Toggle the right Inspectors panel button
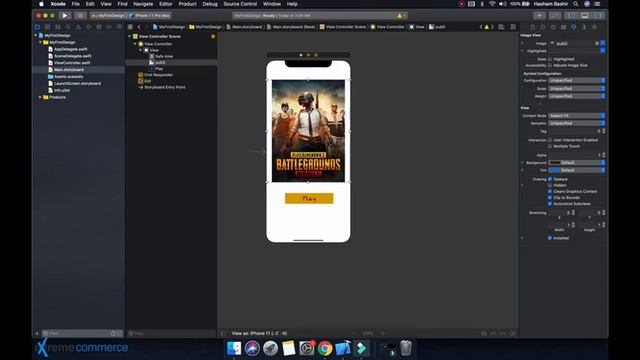Image resolution: width=640 pixels, height=360 pixels. point(599,16)
